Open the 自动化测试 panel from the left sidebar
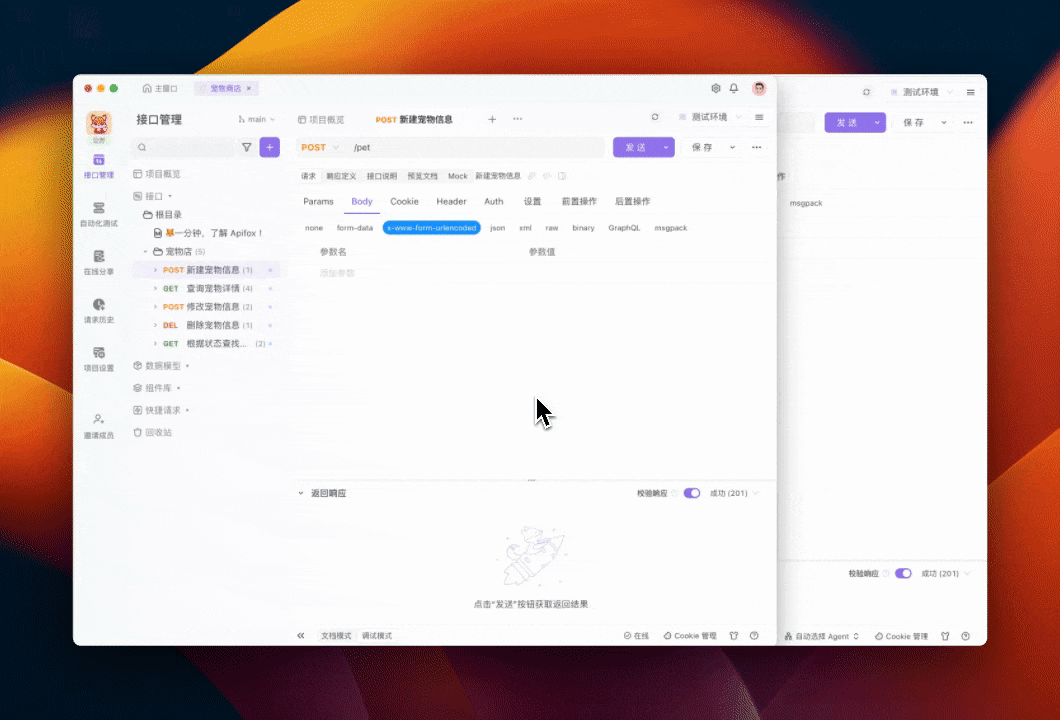Screen dimensions: 1060x720 coord(99,214)
